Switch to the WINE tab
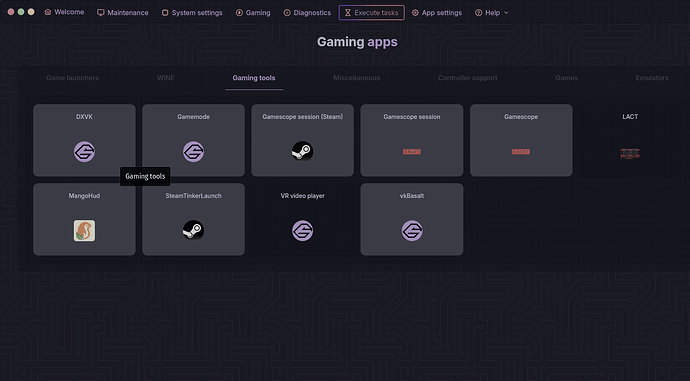This screenshot has width=690, height=381. (x=165, y=78)
